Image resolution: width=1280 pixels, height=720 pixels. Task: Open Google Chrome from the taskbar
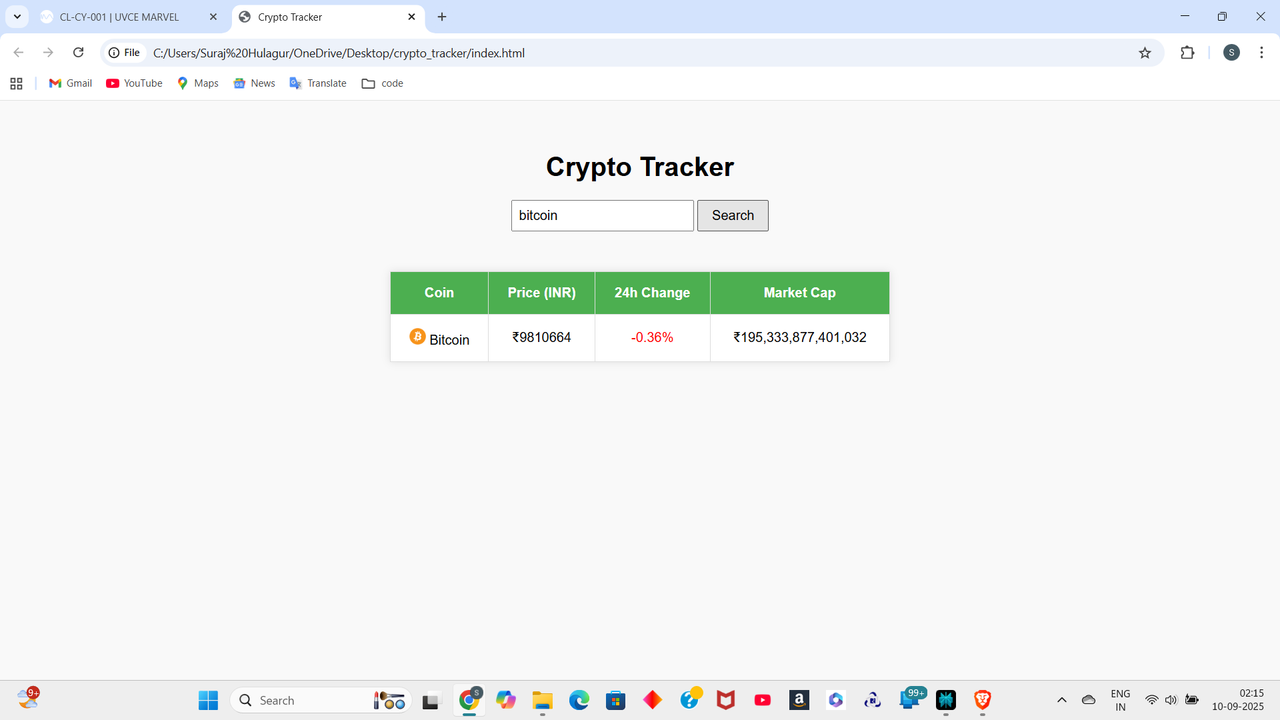tap(469, 700)
